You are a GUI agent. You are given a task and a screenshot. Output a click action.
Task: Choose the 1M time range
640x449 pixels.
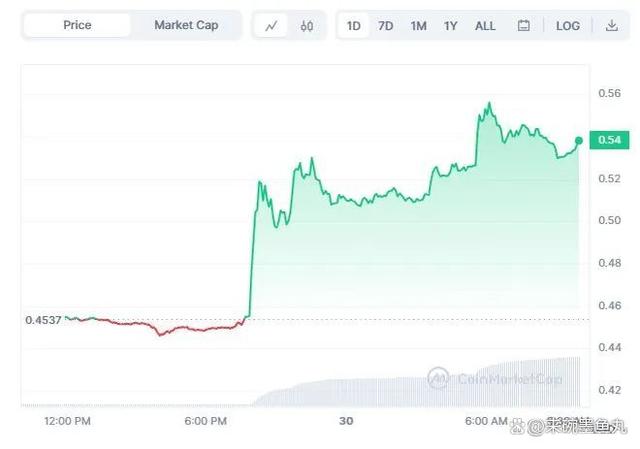pos(418,26)
